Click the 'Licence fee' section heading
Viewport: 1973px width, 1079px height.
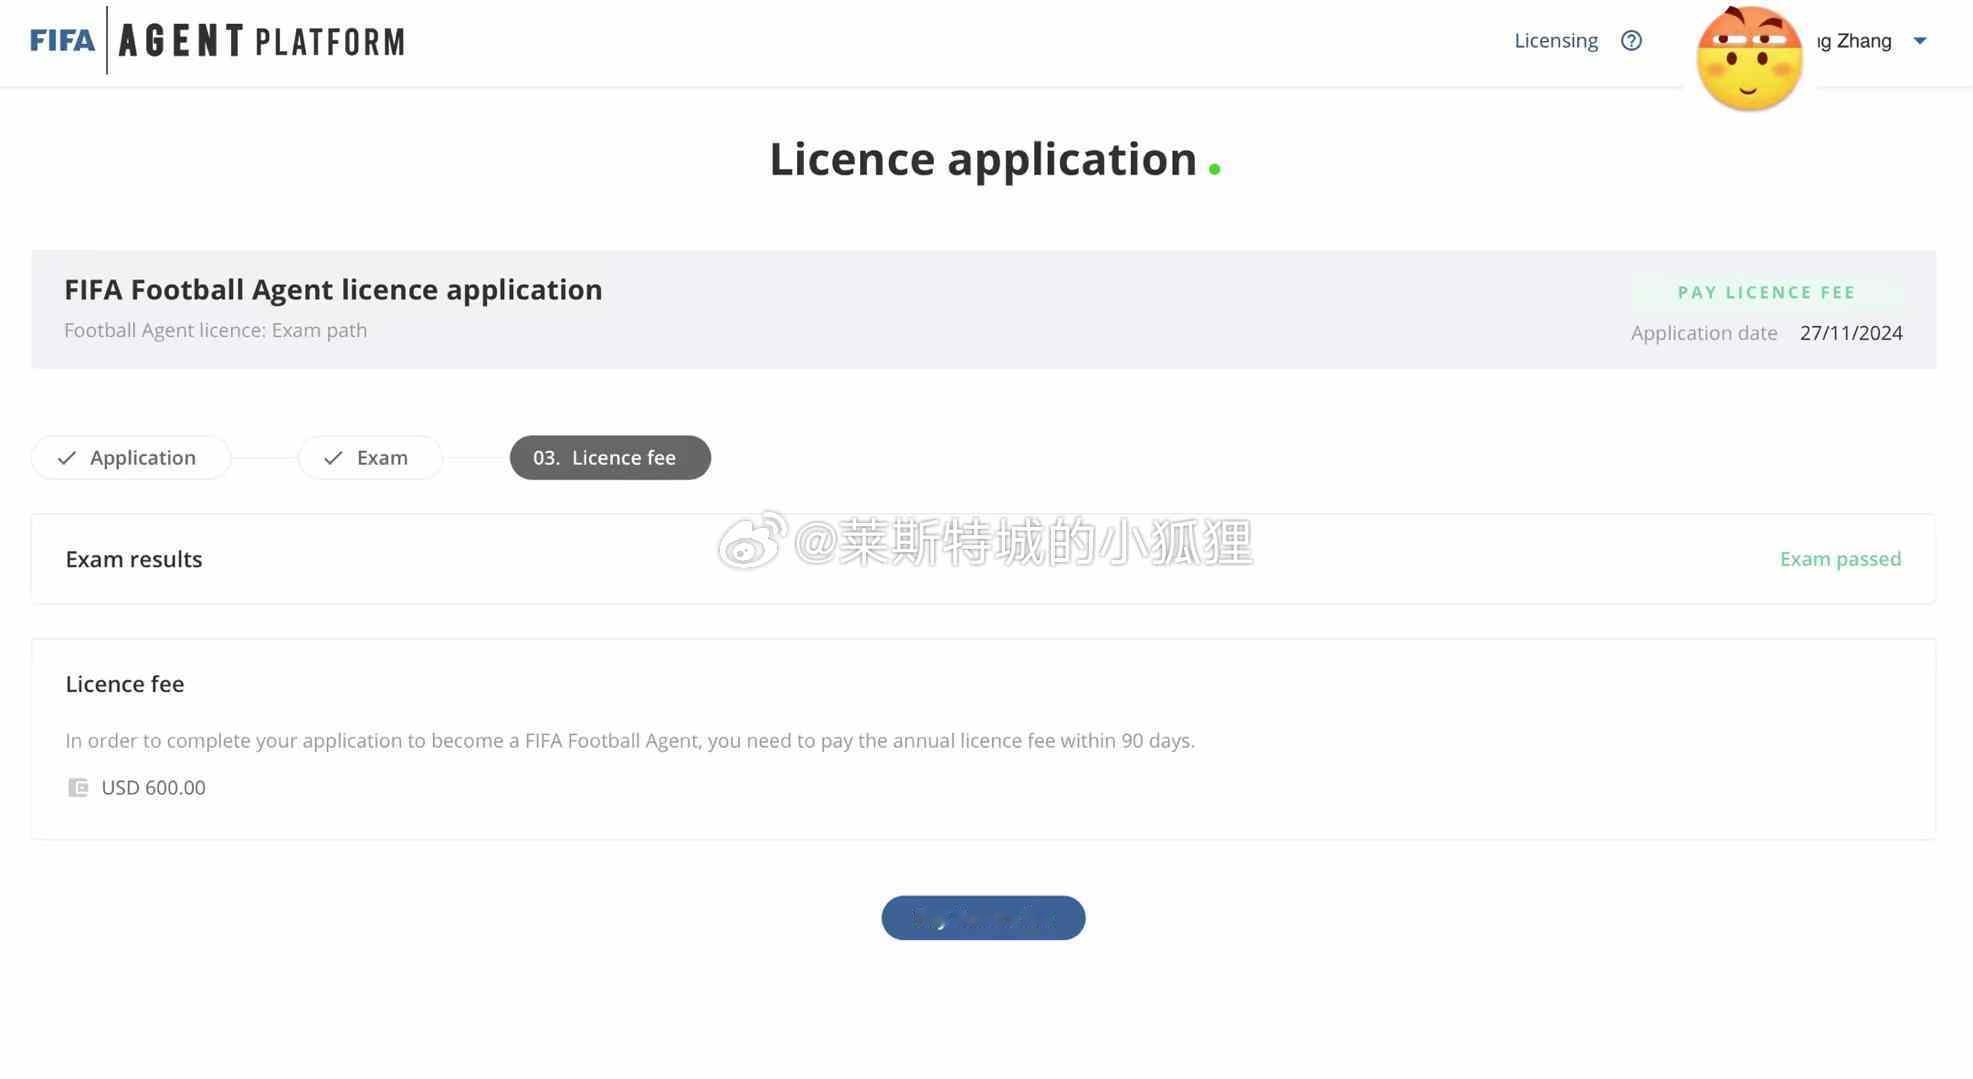[125, 684]
